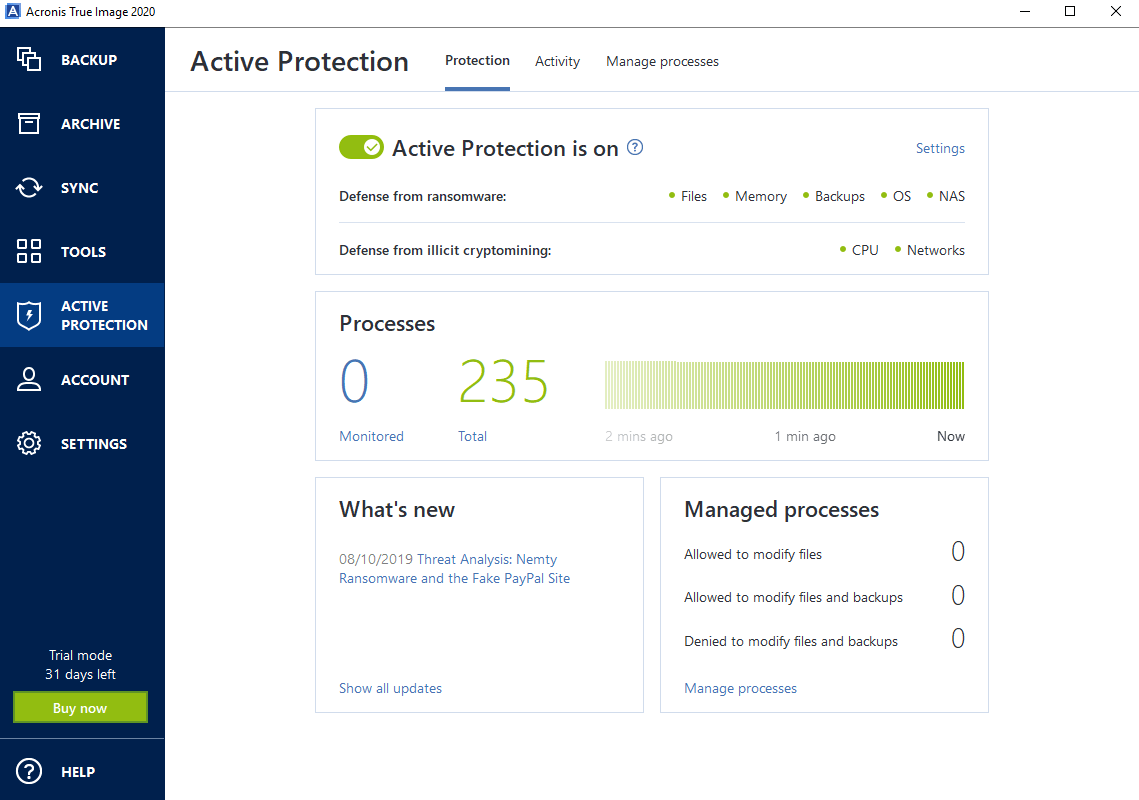Click the Networks cryptomining defense indicator
Viewport: 1139px width, 800px height.
[930, 250]
